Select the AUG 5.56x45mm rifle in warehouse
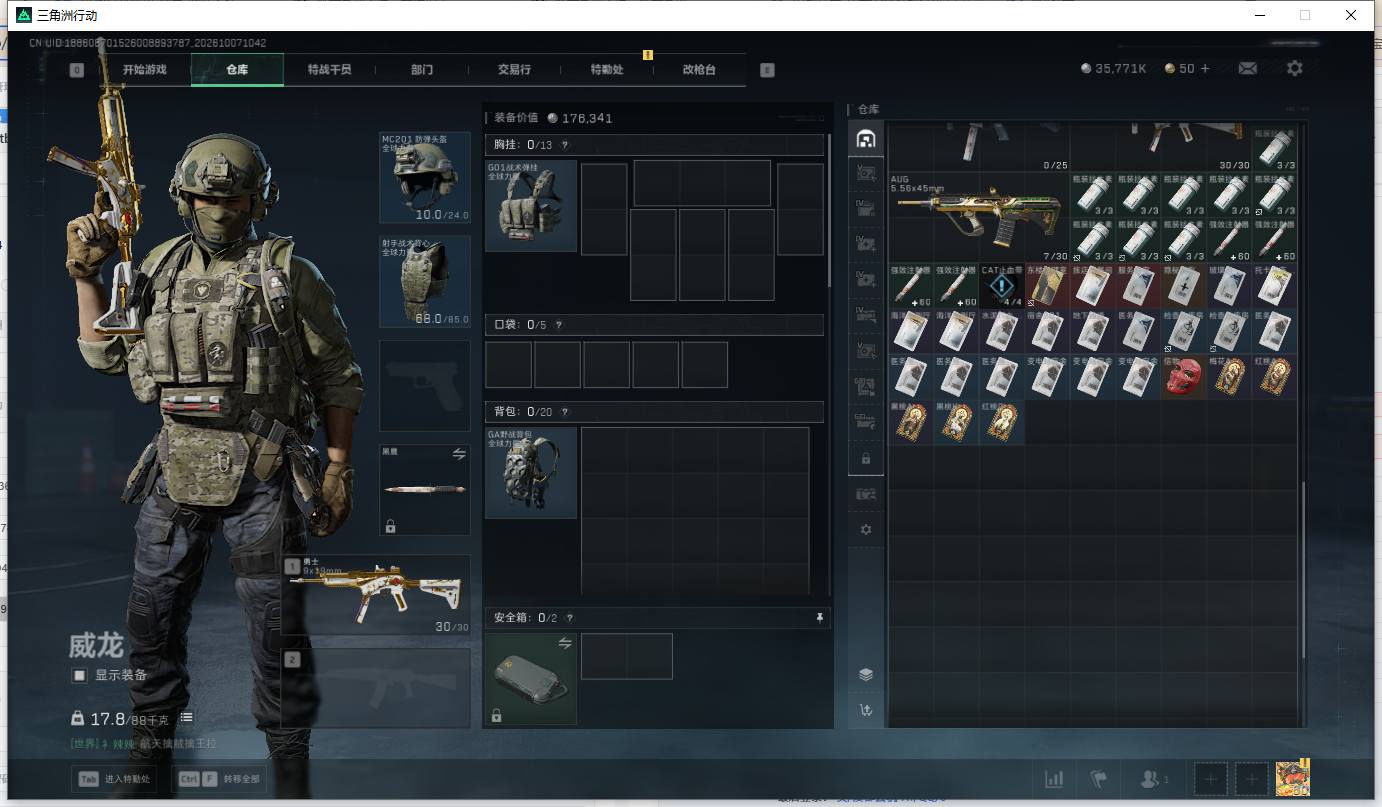The image size is (1382, 807). (x=978, y=216)
